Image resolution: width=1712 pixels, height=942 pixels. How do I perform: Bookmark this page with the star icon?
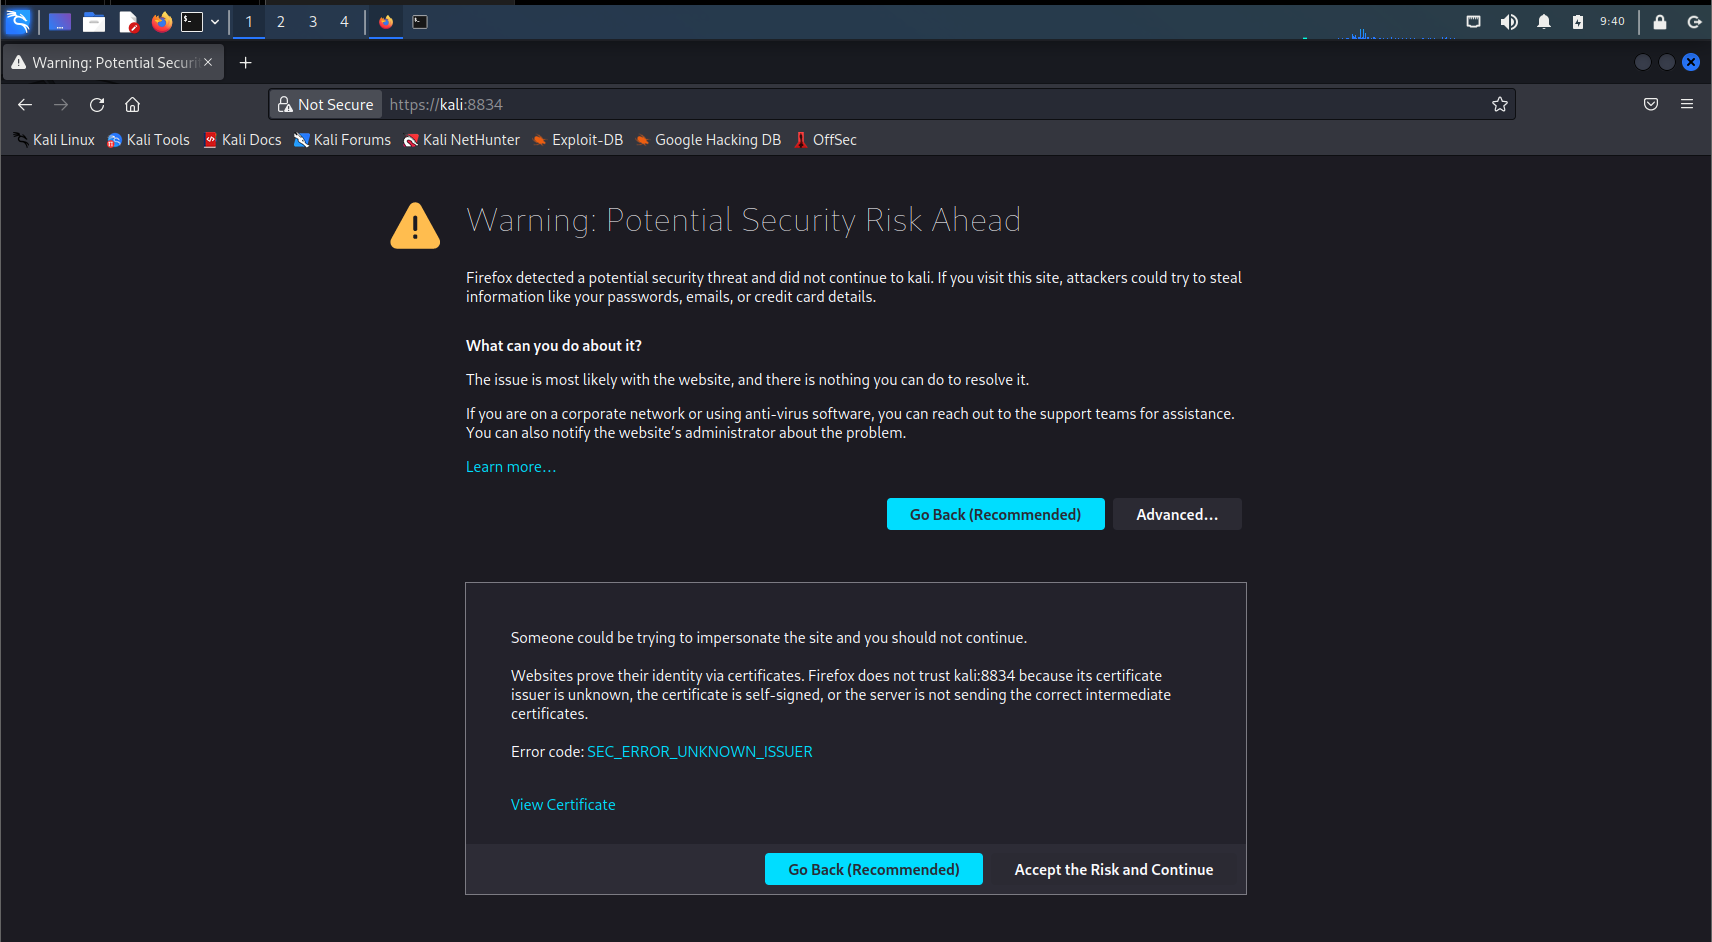pyautogui.click(x=1500, y=104)
